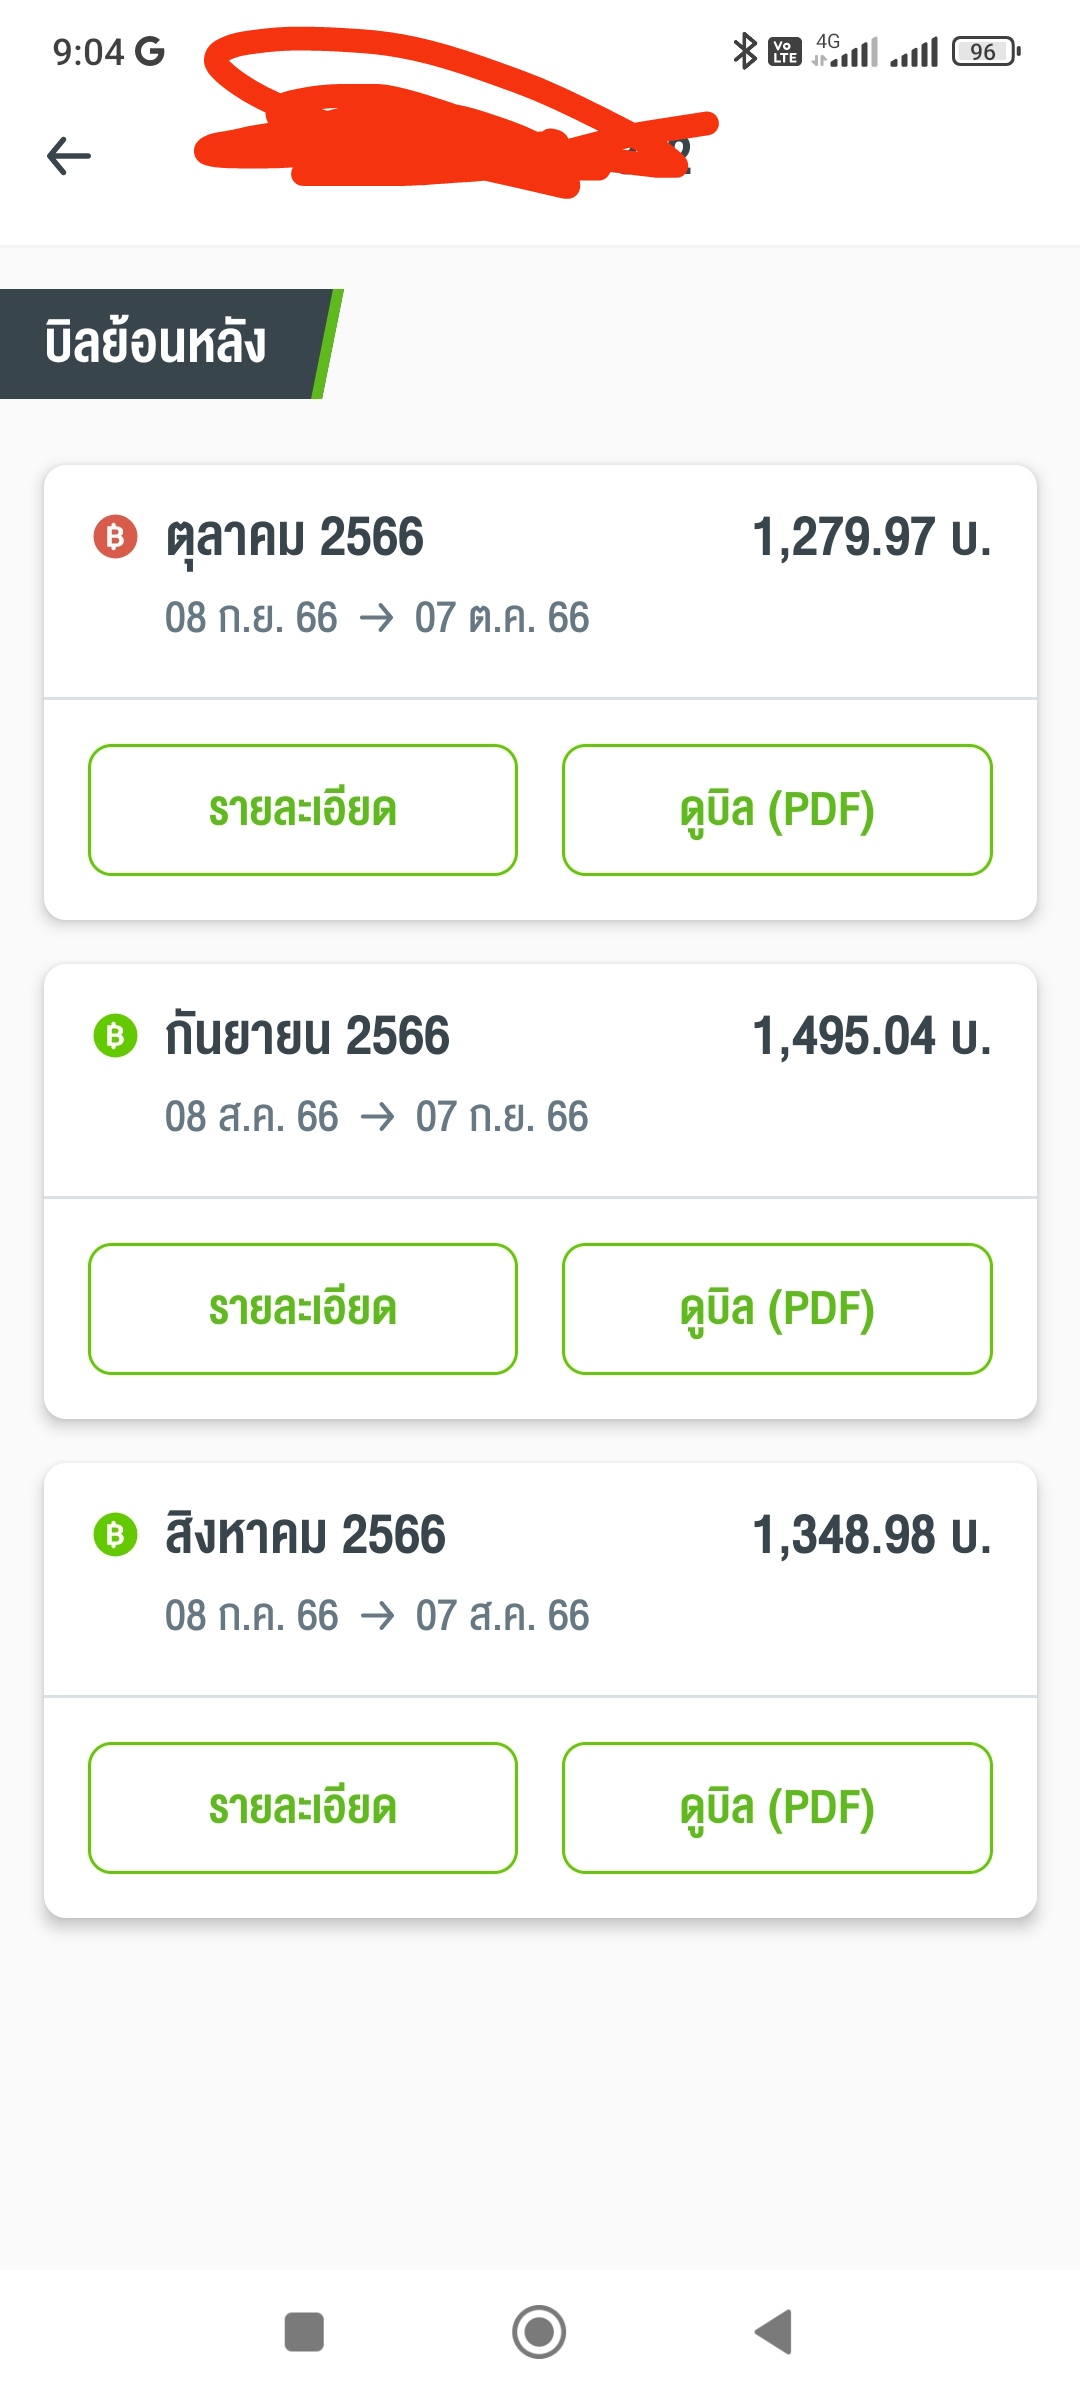This screenshot has width=1080, height=2400.
Task: Tap the 1,279.97 บ. amount
Action: [871, 537]
